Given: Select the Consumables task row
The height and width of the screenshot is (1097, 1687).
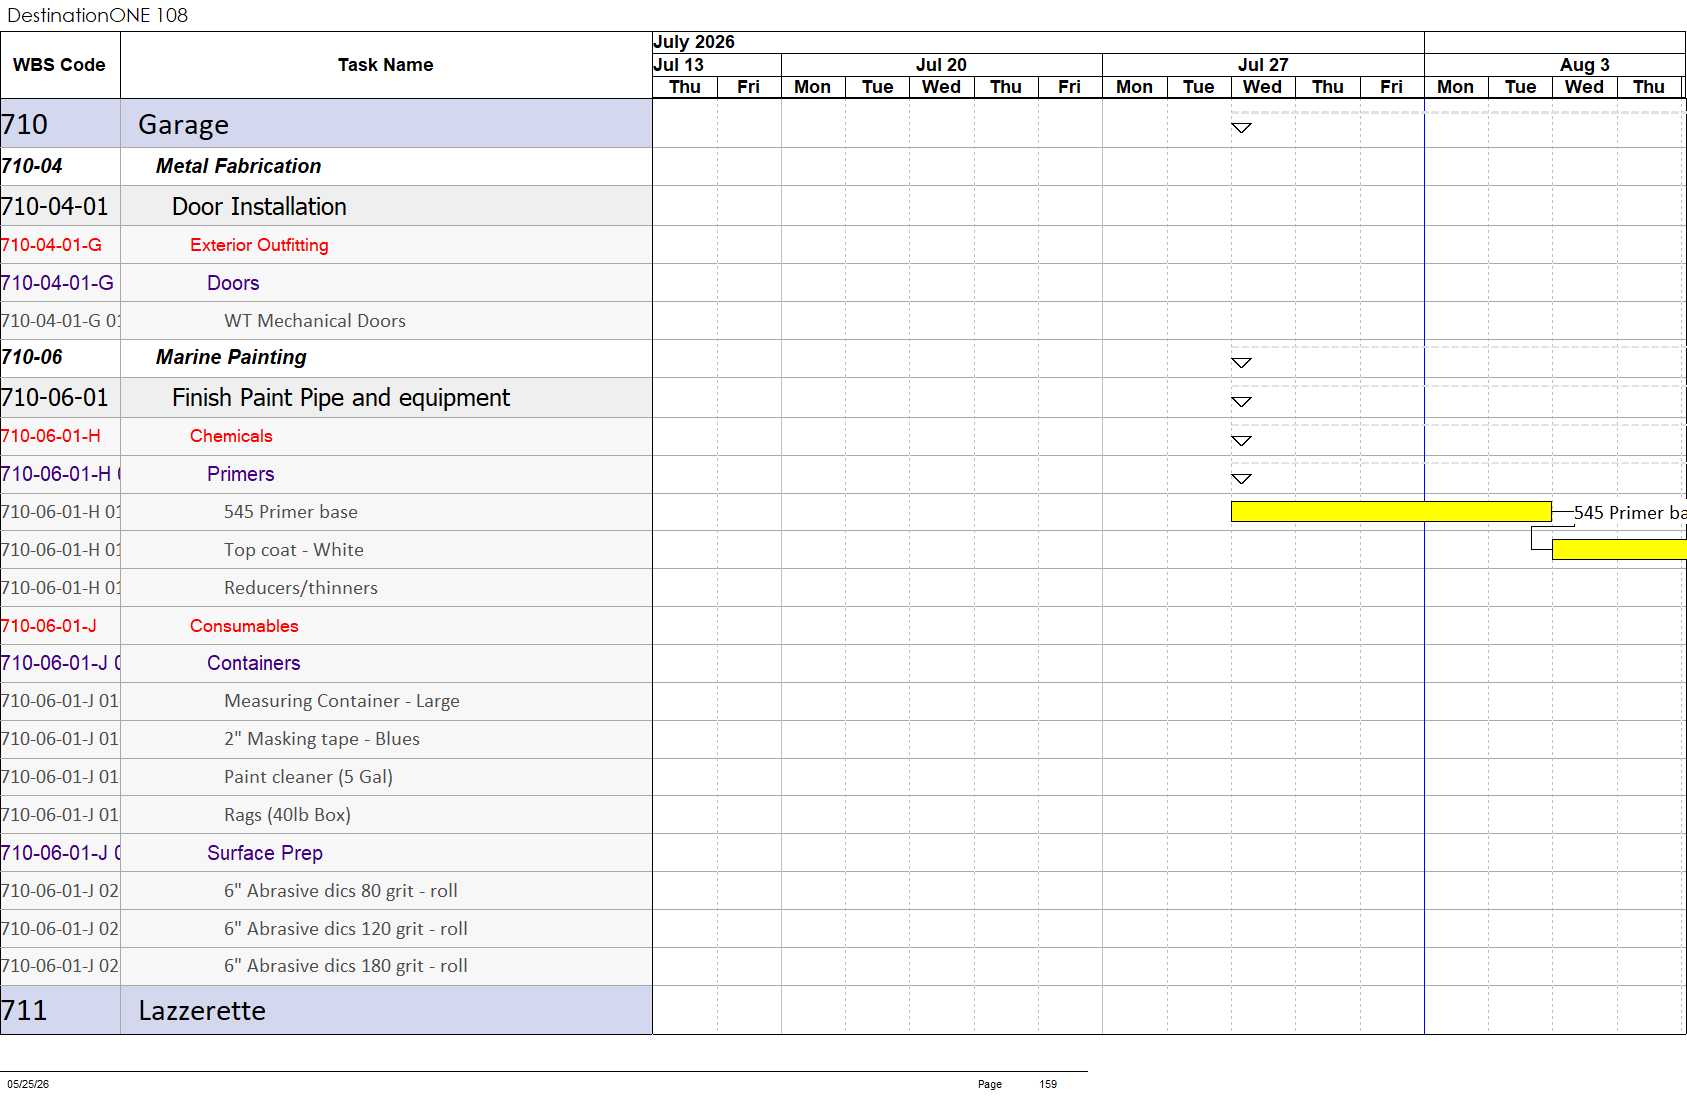Looking at the screenshot, I should (x=326, y=626).
